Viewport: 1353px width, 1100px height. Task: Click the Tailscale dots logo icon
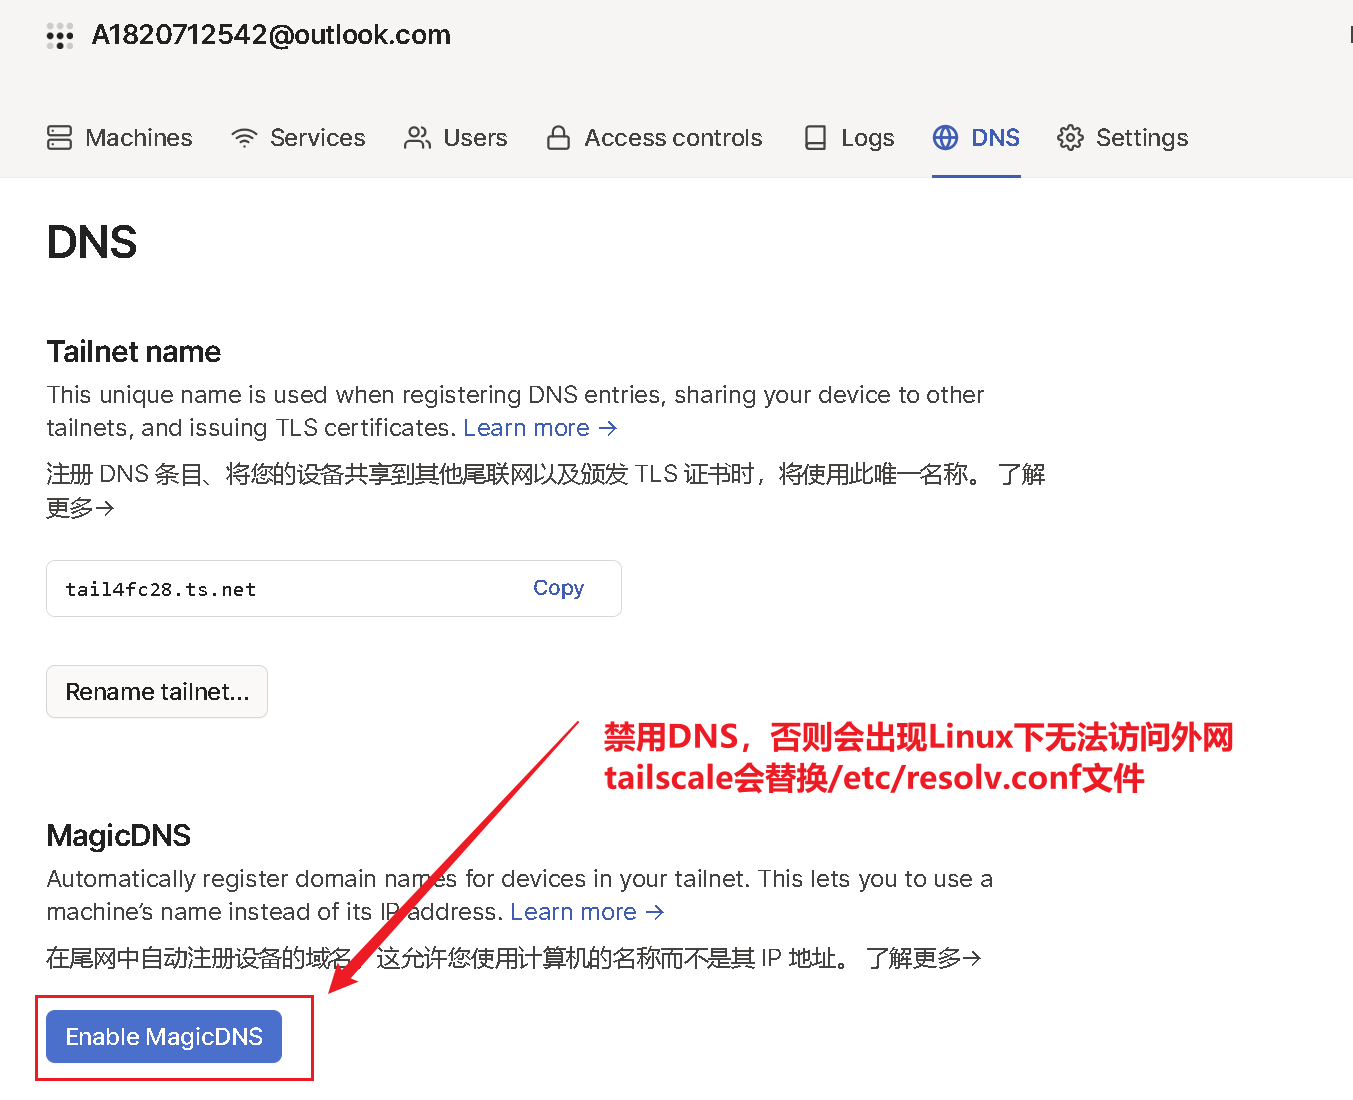pos(60,37)
